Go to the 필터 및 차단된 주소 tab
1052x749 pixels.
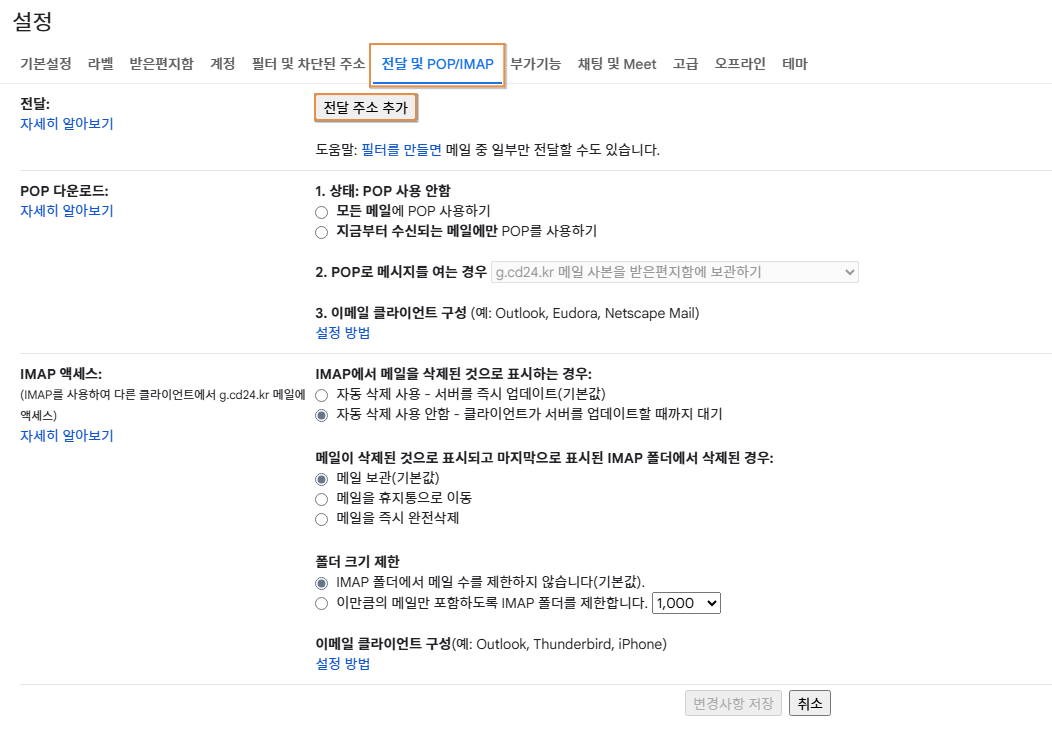308,64
